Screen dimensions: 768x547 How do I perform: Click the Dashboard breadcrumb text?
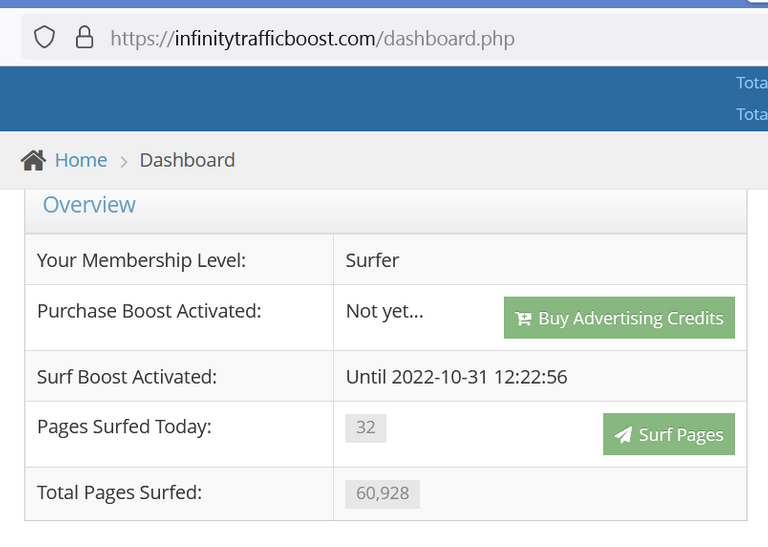point(187,160)
